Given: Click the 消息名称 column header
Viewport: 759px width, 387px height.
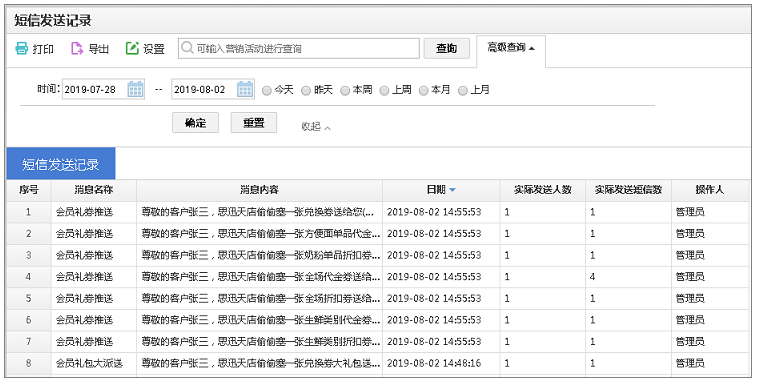Looking at the screenshot, I should coord(94,190).
